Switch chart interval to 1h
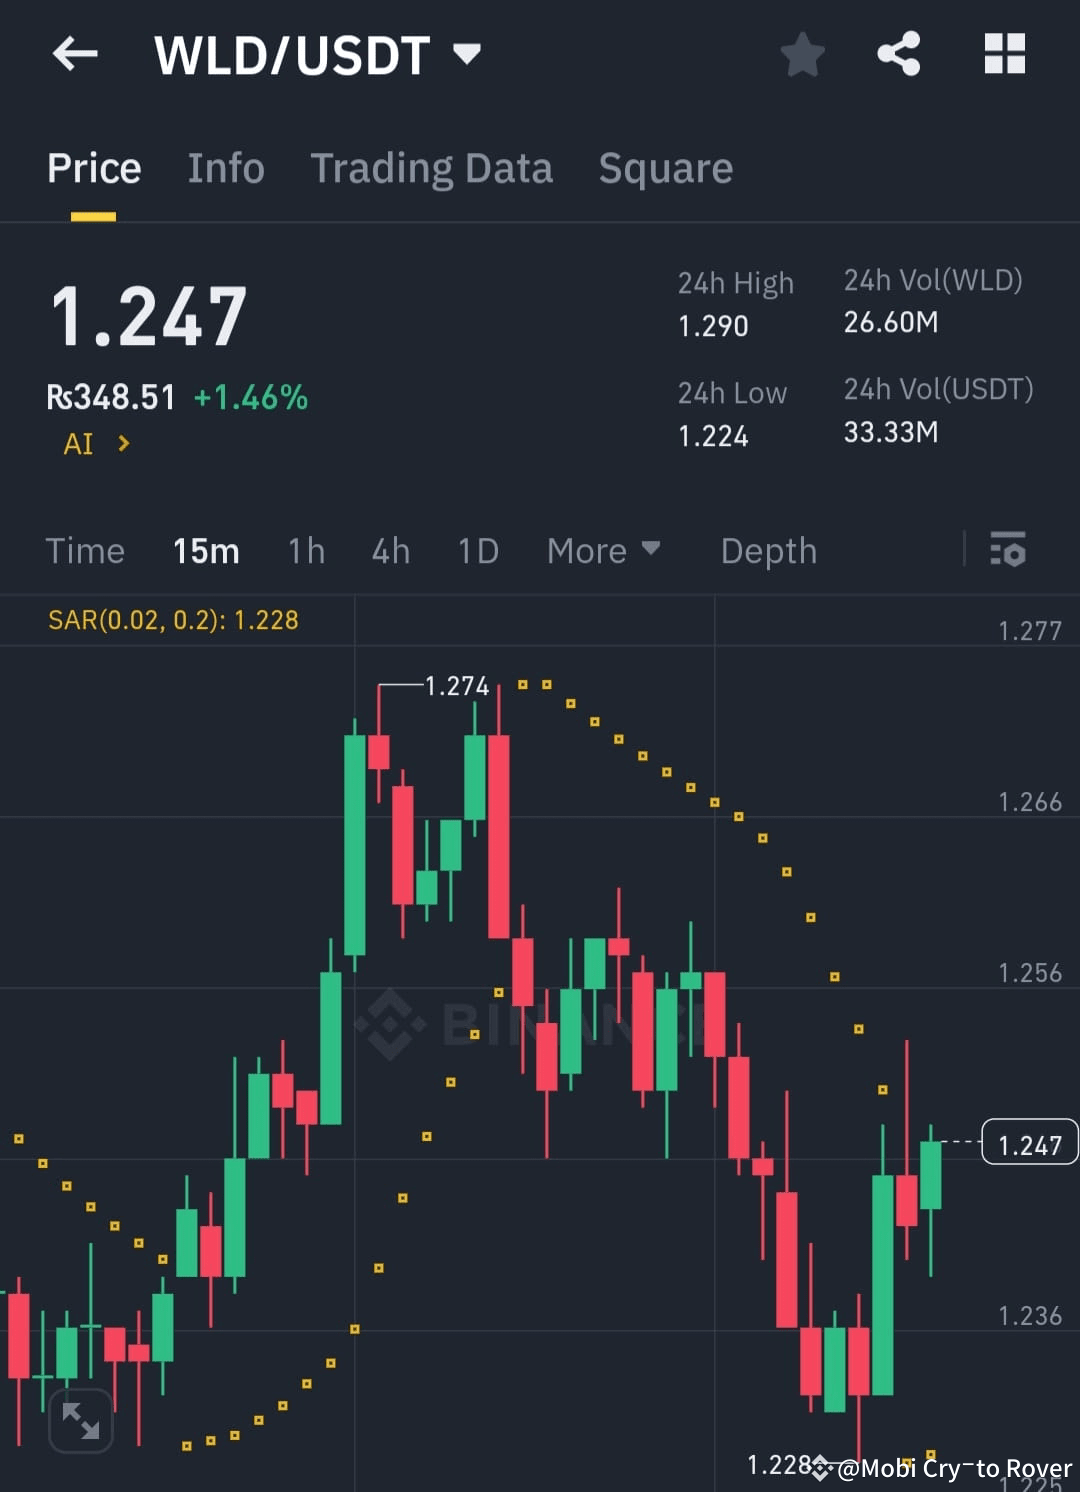1080x1492 pixels. 306,551
